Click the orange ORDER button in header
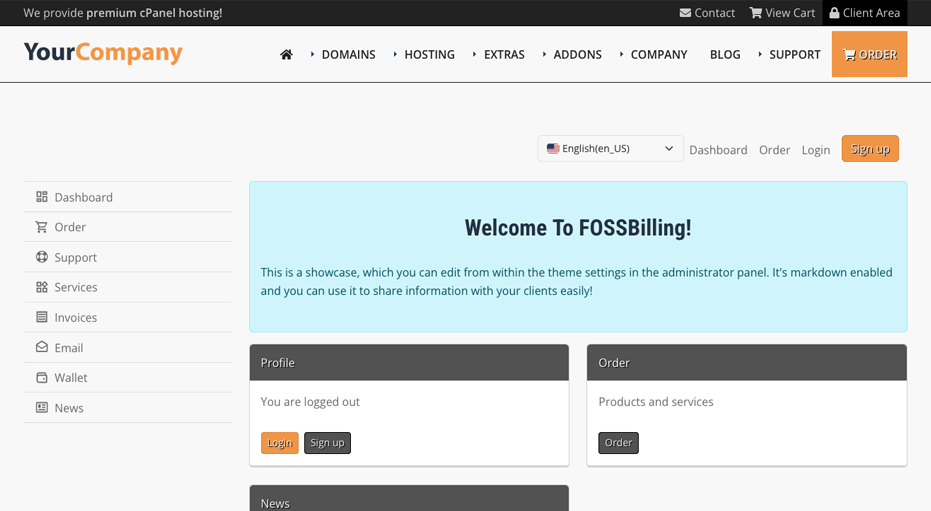Viewport: 931px width, 511px height. pyautogui.click(x=869, y=54)
